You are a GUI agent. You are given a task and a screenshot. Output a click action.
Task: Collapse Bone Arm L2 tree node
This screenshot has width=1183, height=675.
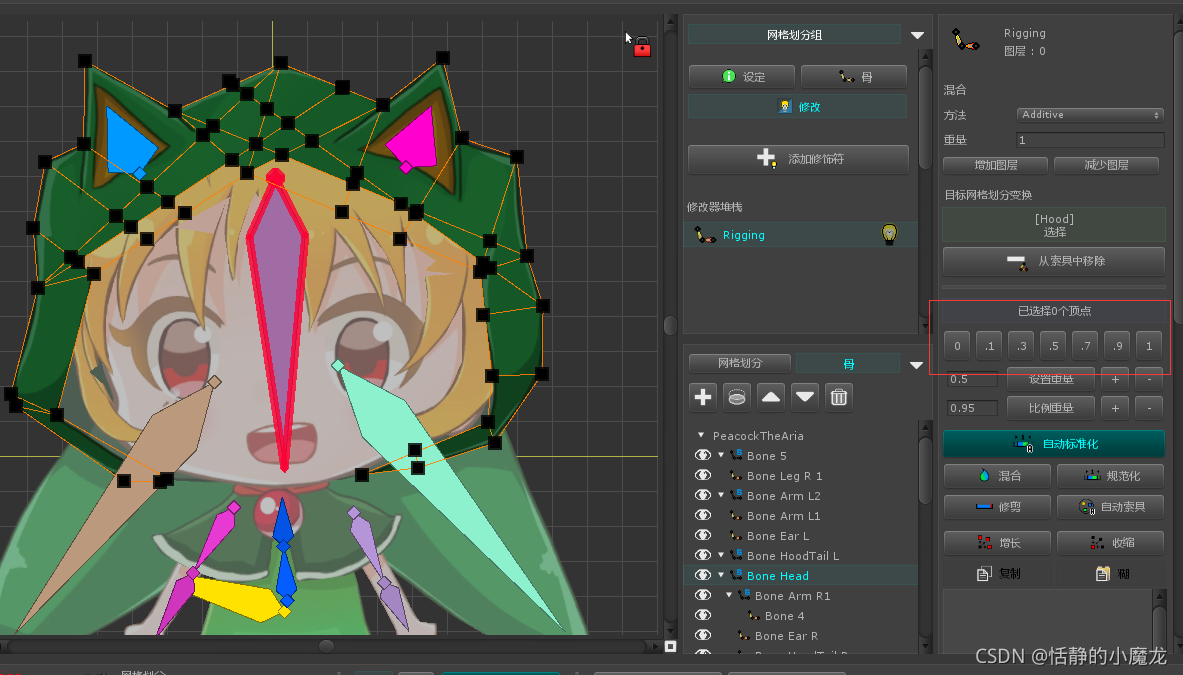click(x=721, y=495)
